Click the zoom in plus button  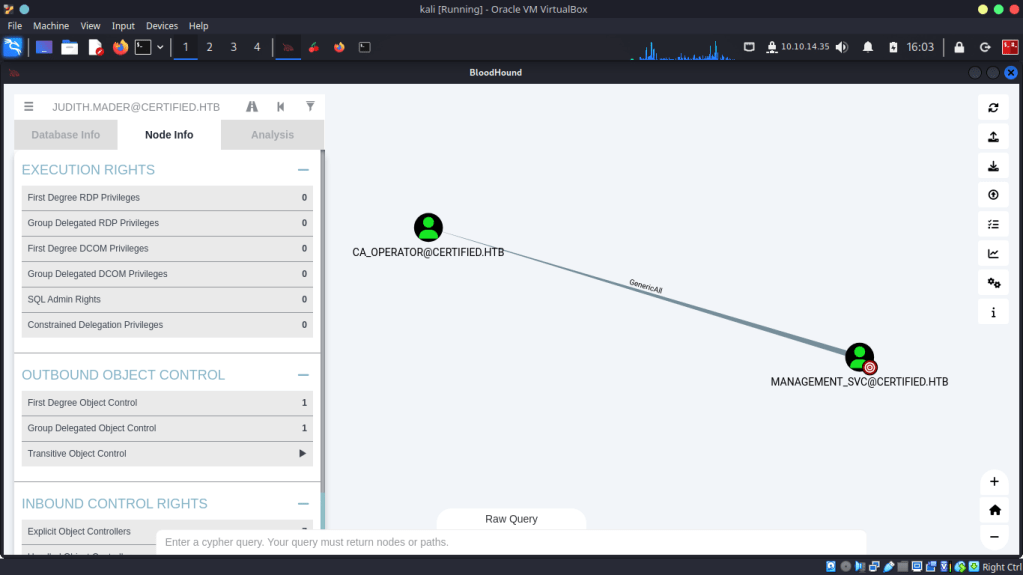click(994, 482)
